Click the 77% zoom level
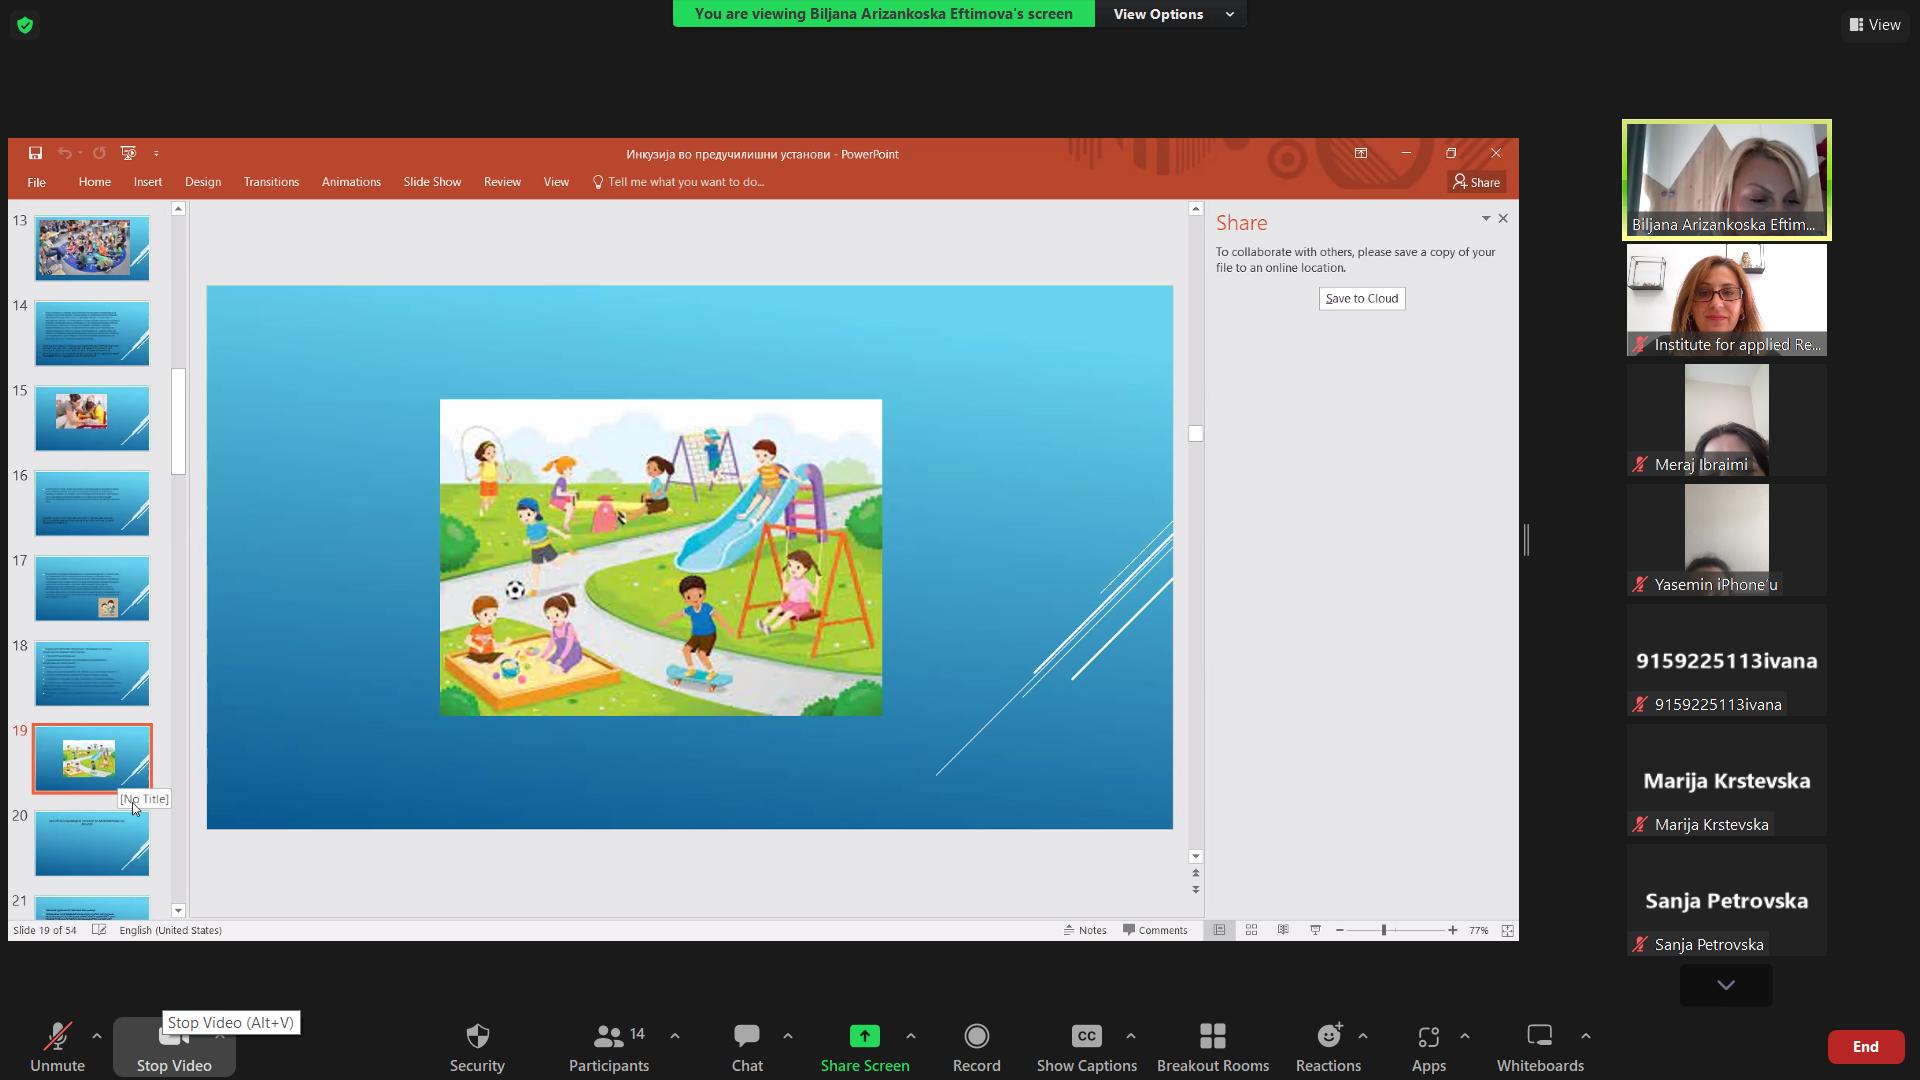The width and height of the screenshot is (1920, 1080). tap(1478, 930)
